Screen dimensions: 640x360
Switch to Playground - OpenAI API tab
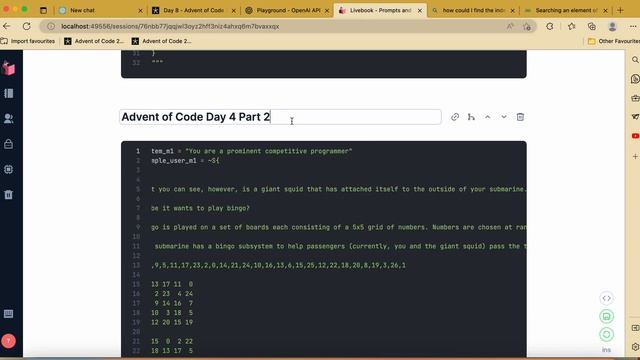tap(287, 10)
